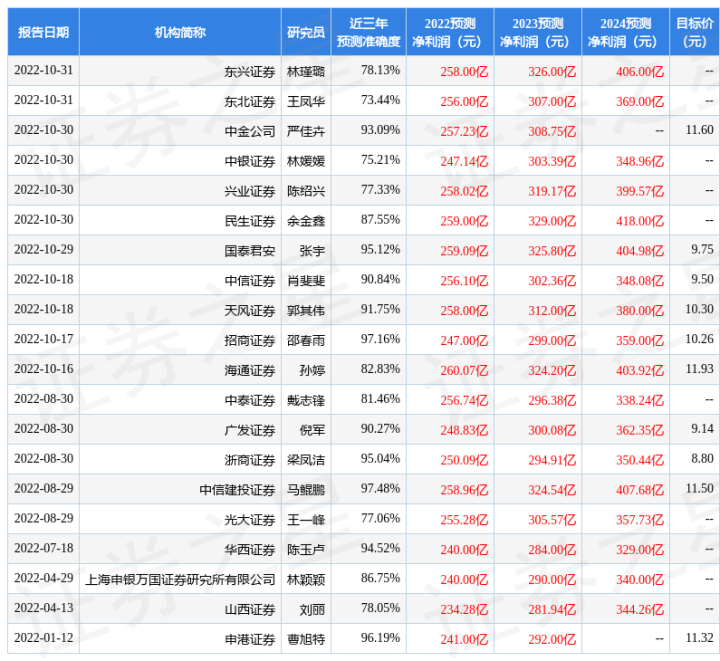Click researcher name 陈玉卢
720x661 pixels.
[306, 549]
